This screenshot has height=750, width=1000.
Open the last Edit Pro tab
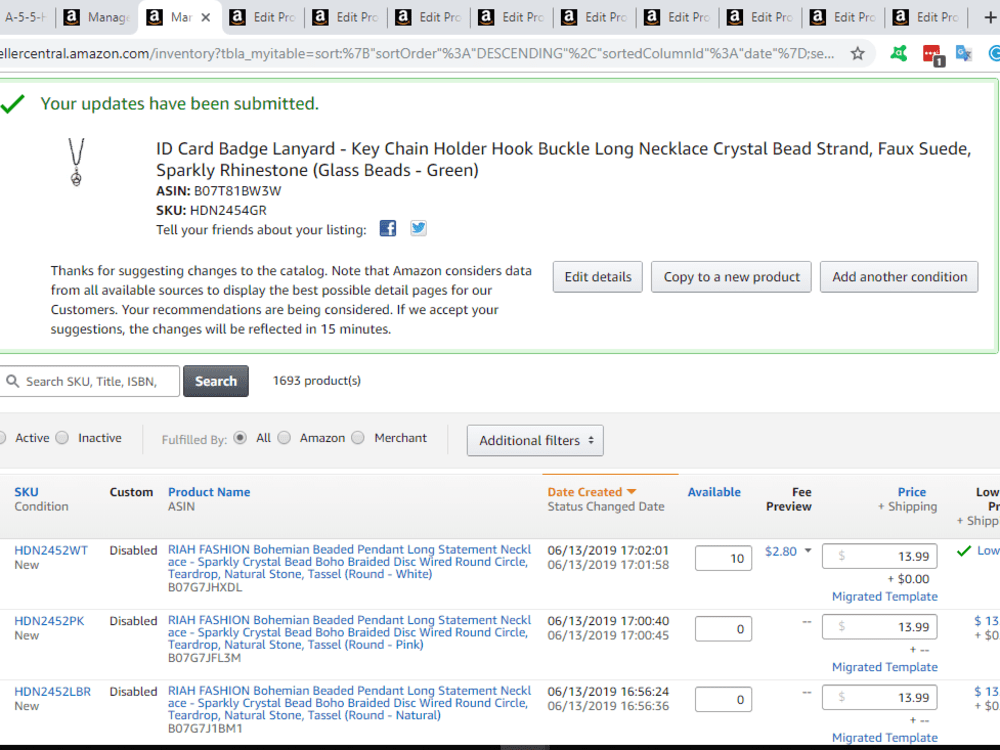click(x=927, y=17)
